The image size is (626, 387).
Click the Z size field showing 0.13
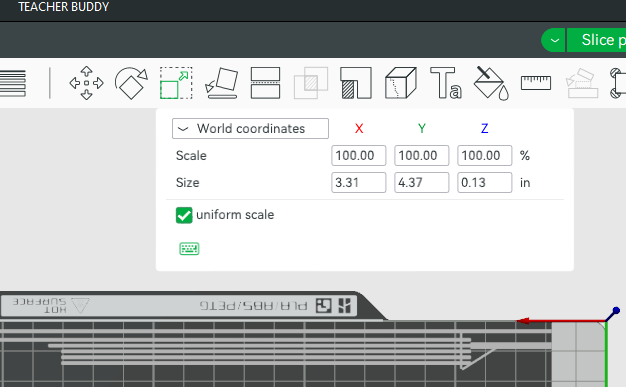pyautogui.click(x=485, y=183)
